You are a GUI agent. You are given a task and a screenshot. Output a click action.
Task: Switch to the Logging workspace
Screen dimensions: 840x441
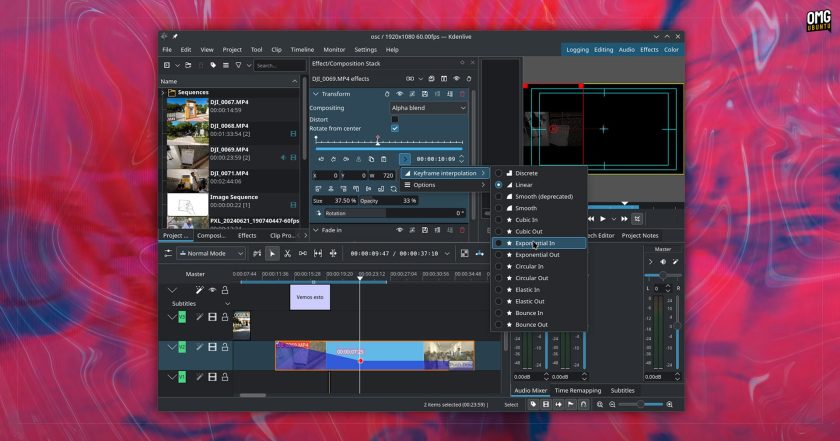(x=578, y=49)
